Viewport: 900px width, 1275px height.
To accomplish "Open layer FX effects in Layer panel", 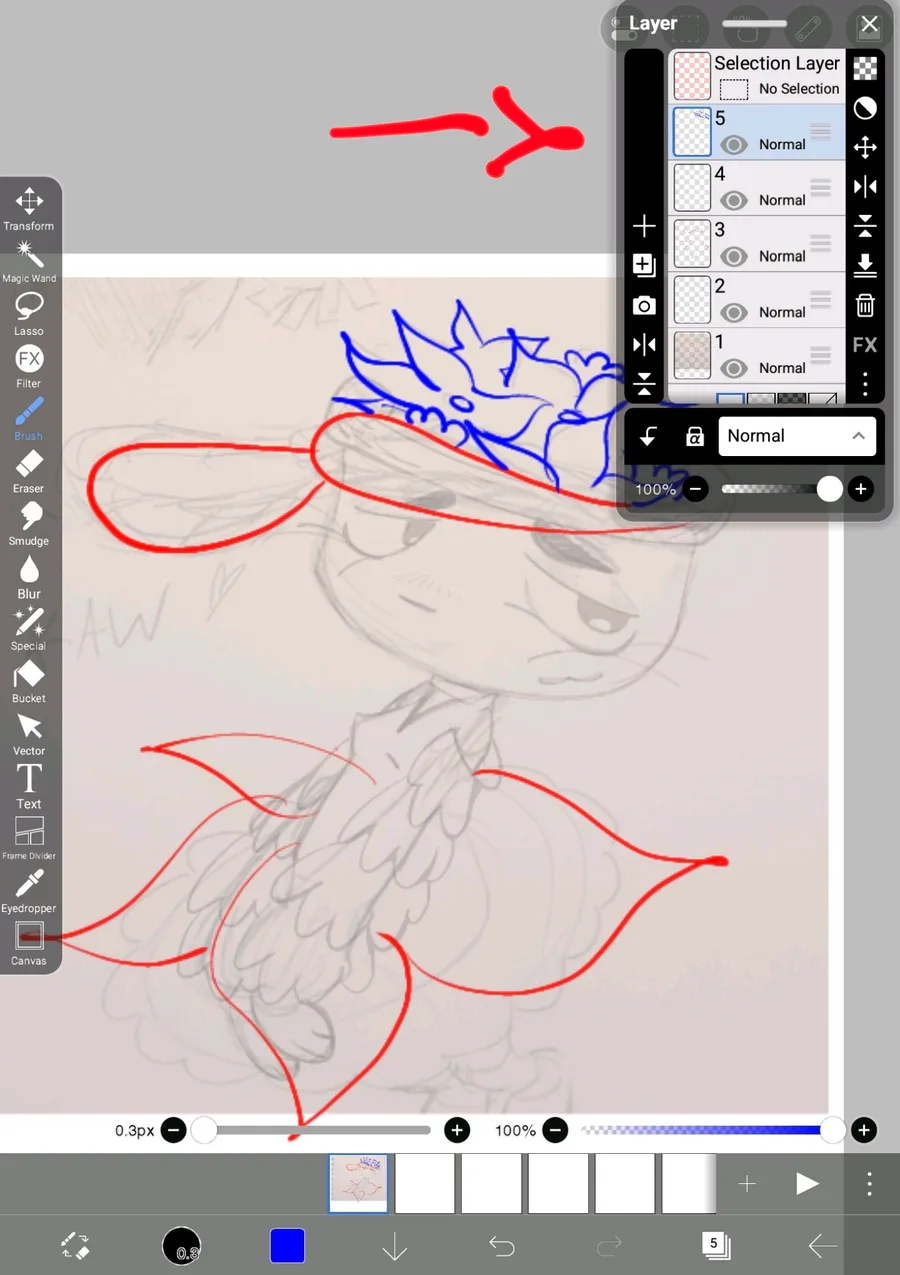I will tap(865, 345).
